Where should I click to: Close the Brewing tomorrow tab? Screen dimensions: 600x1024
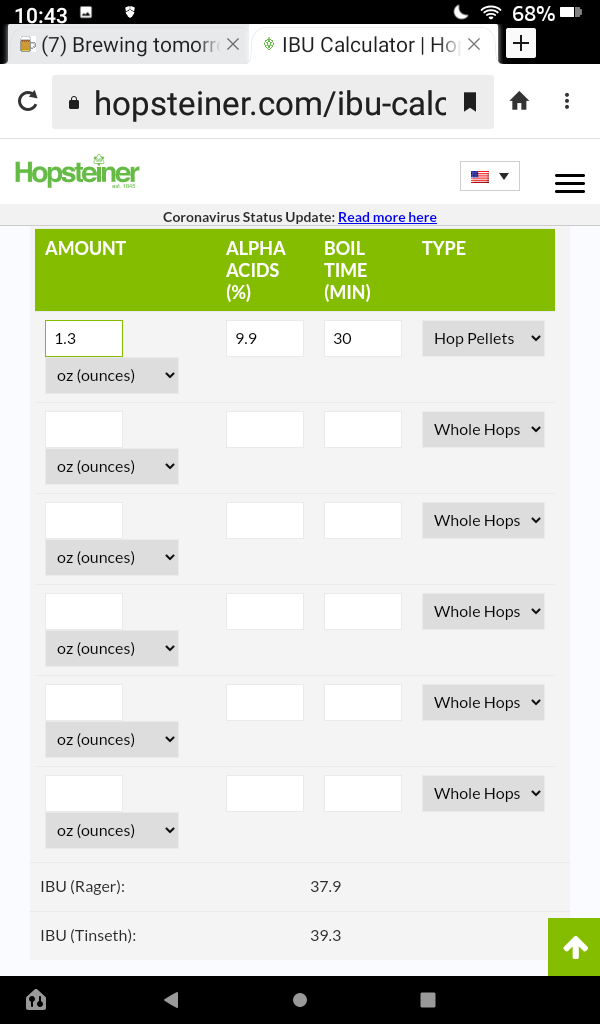click(233, 45)
